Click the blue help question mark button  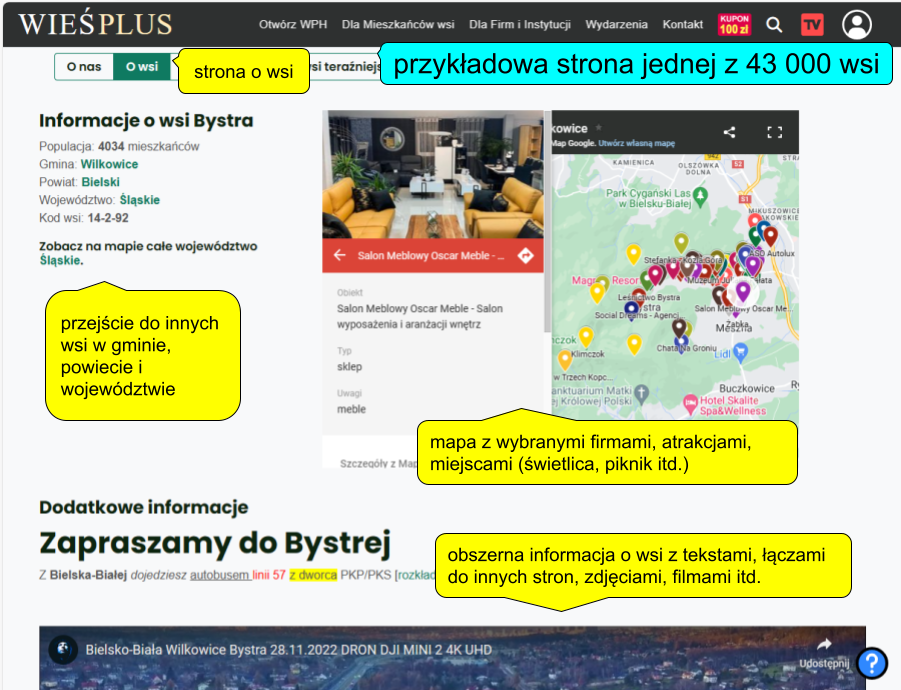[871, 662]
